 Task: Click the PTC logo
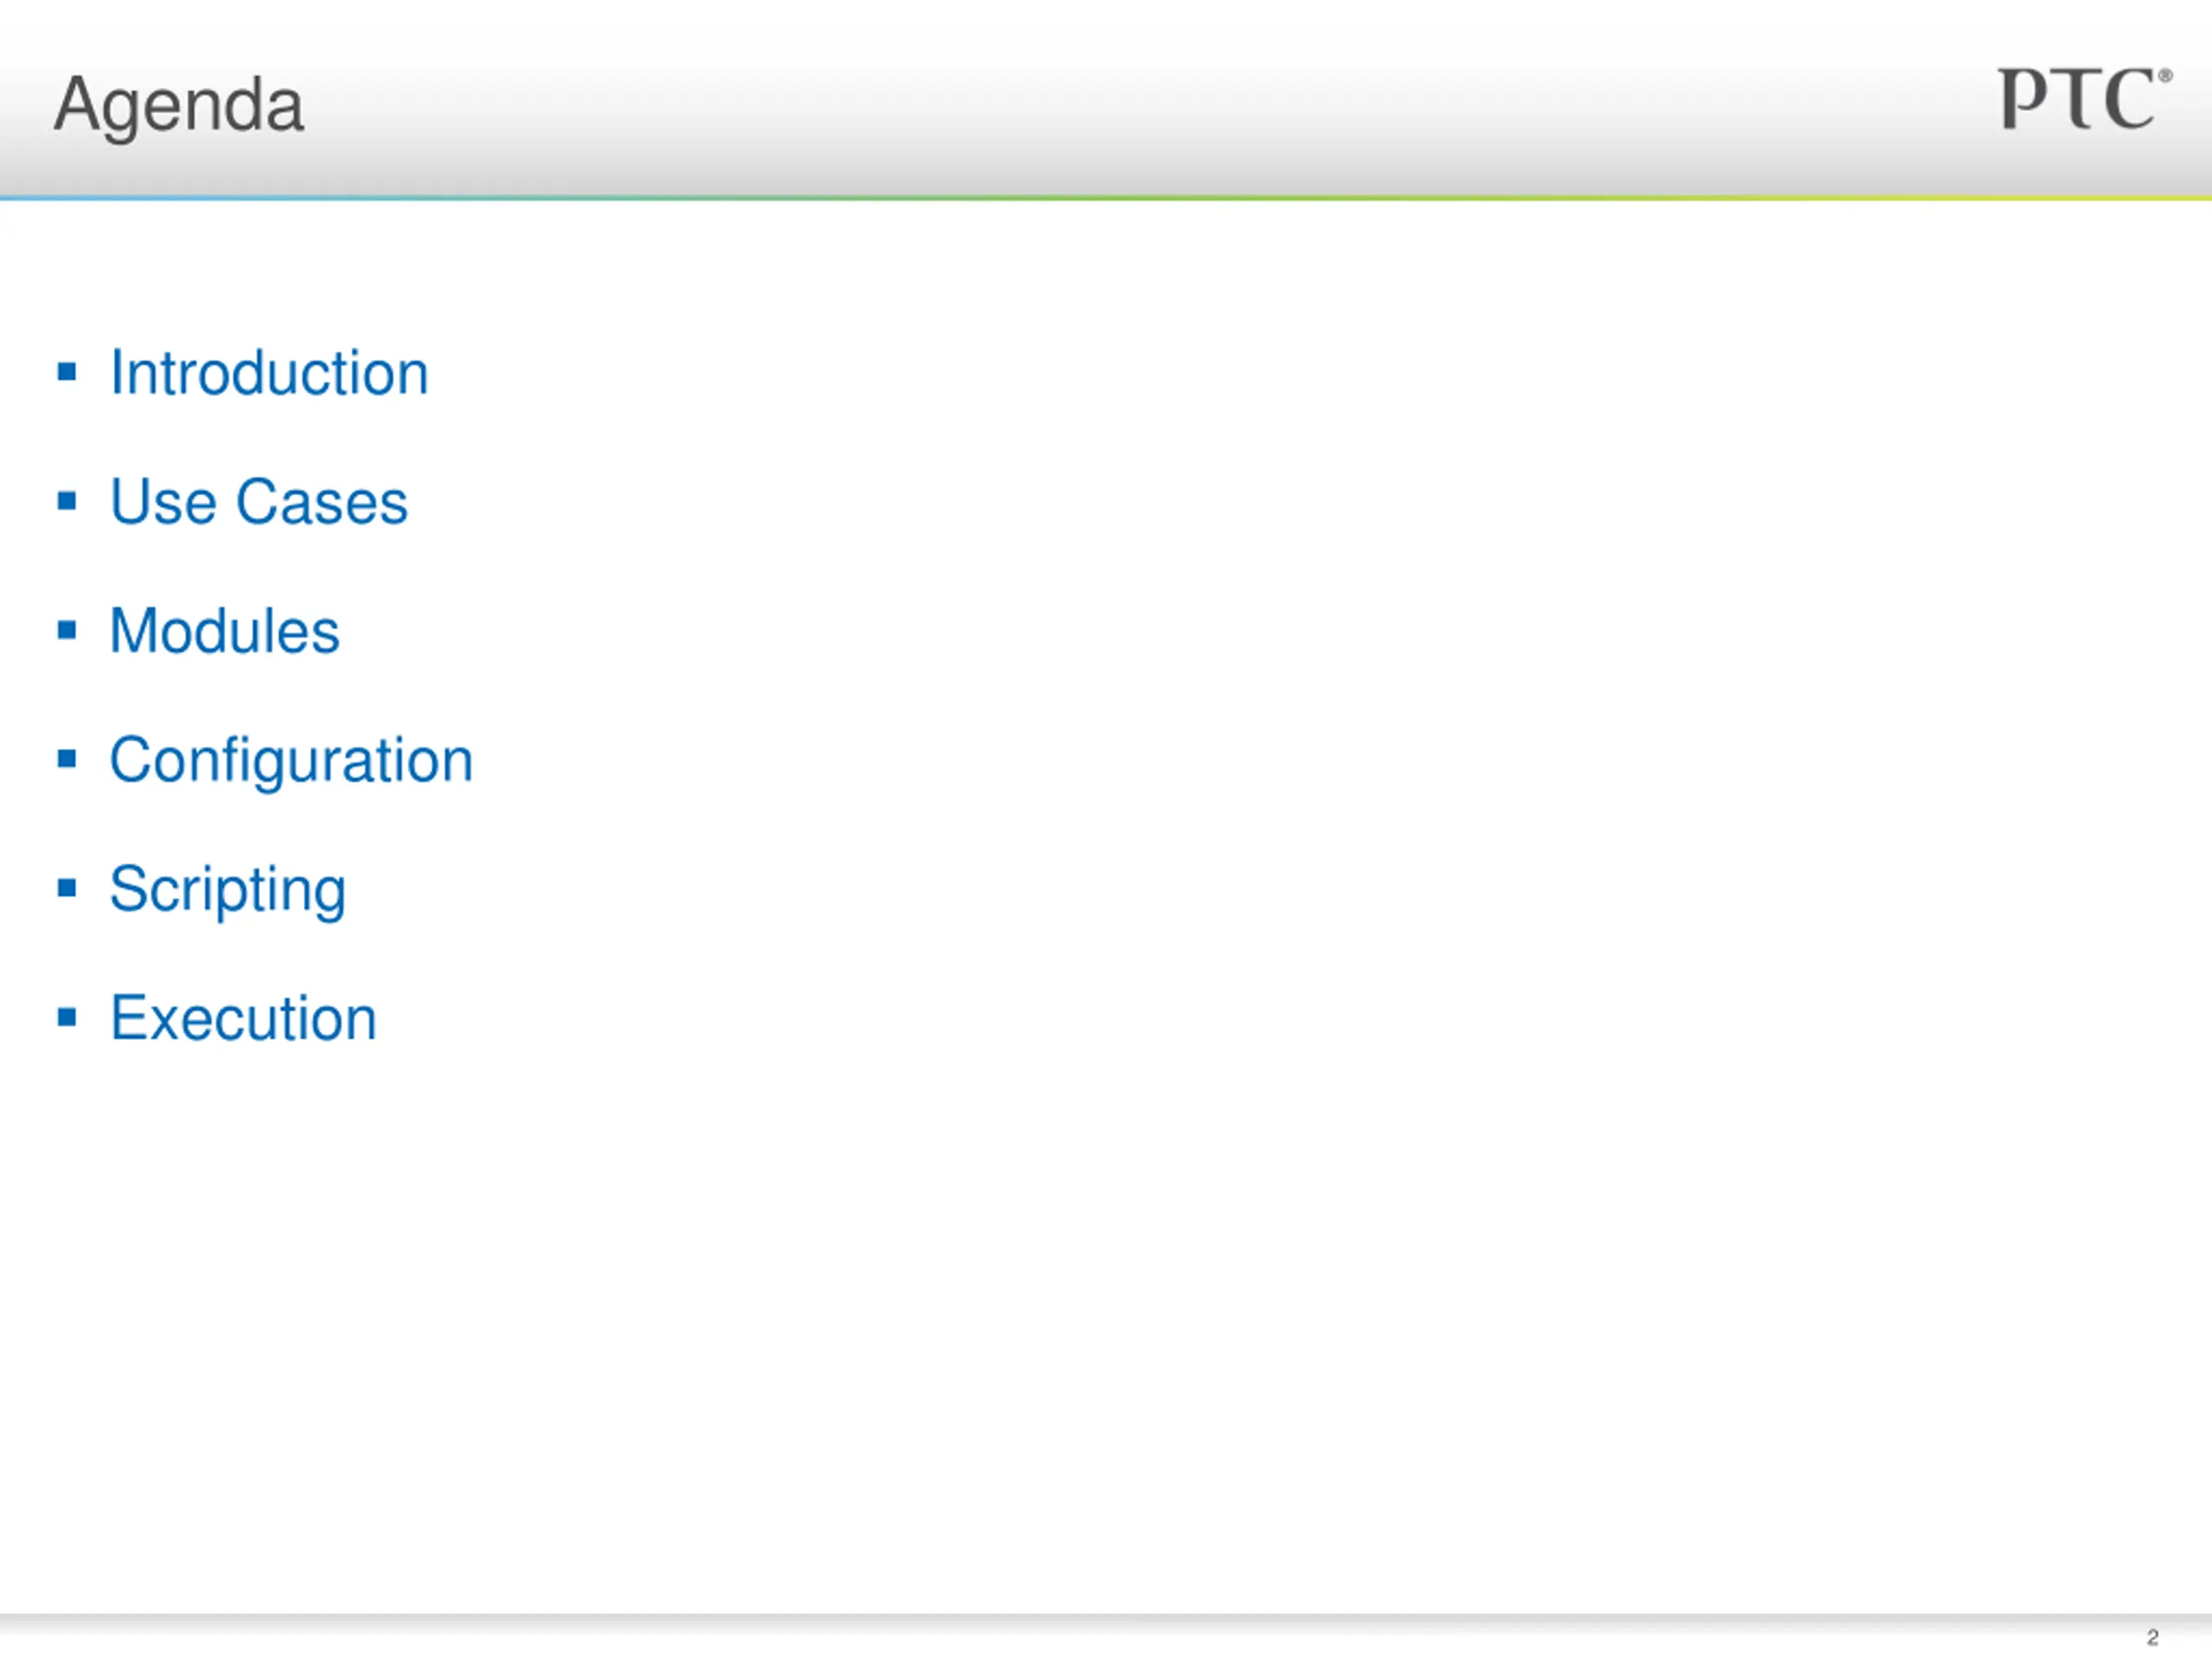[x=2085, y=99]
